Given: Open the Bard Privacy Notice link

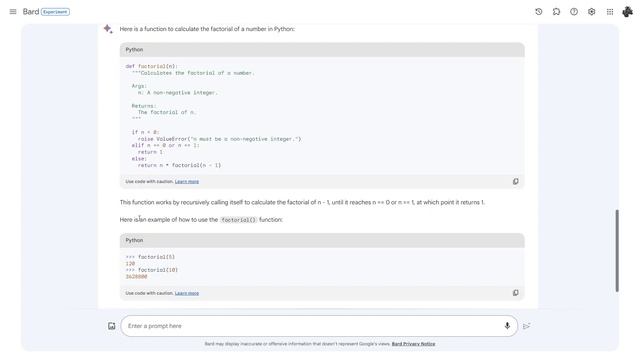Looking at the screenshot, I should pyautogui.click(x=413, y=344).
